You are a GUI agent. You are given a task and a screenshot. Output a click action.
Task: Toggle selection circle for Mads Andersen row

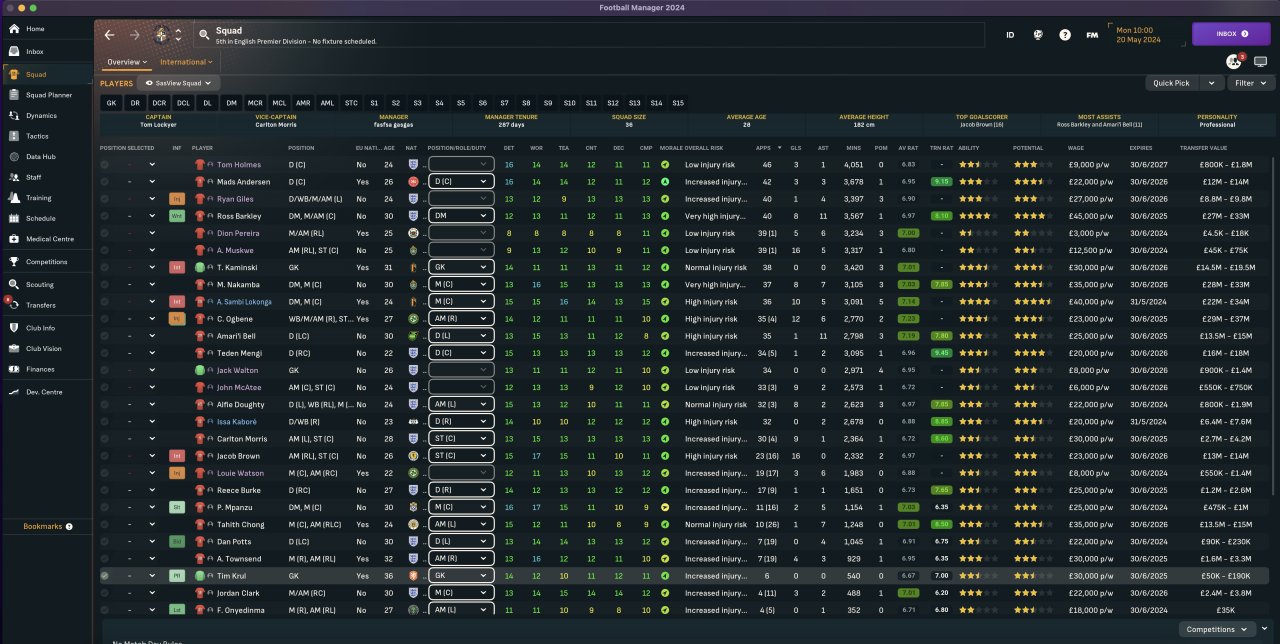click(104, 182)
